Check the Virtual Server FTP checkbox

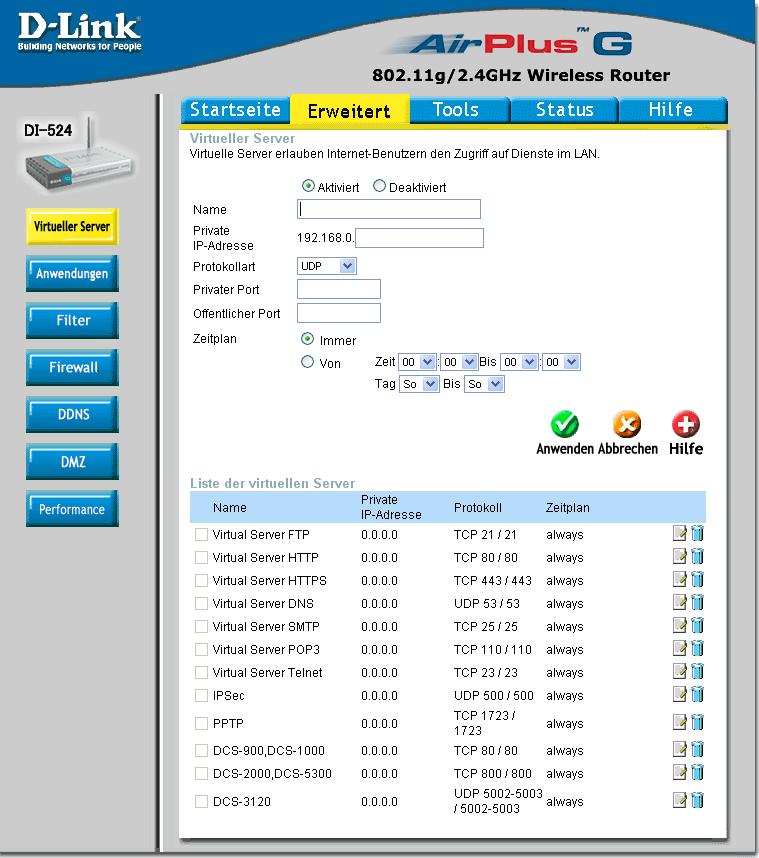click(201, 535)
